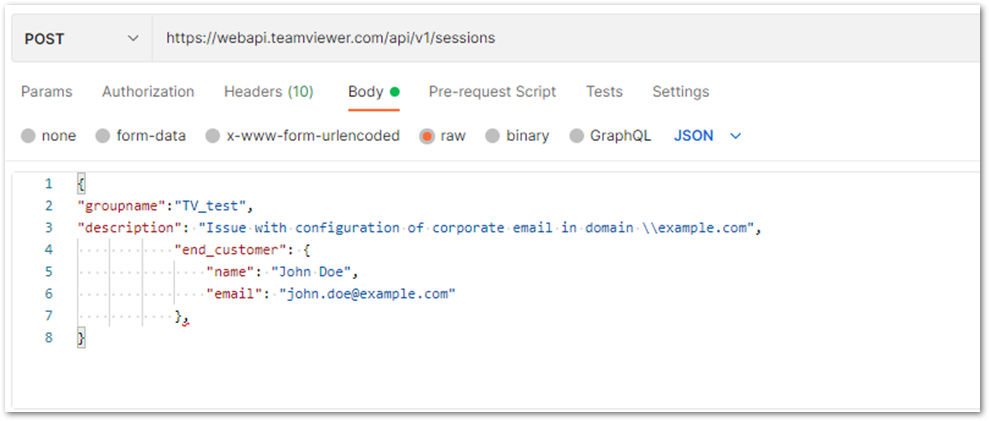Switch to the Params tab
The image size is (989, 421).
pyautogui.click(x=47, y=92)
